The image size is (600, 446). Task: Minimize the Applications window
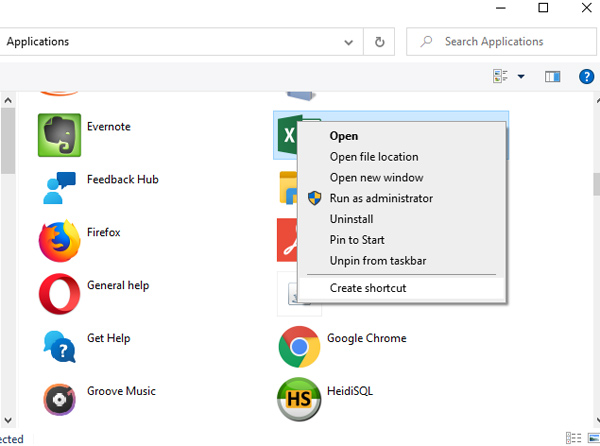(x=501, y=8)
